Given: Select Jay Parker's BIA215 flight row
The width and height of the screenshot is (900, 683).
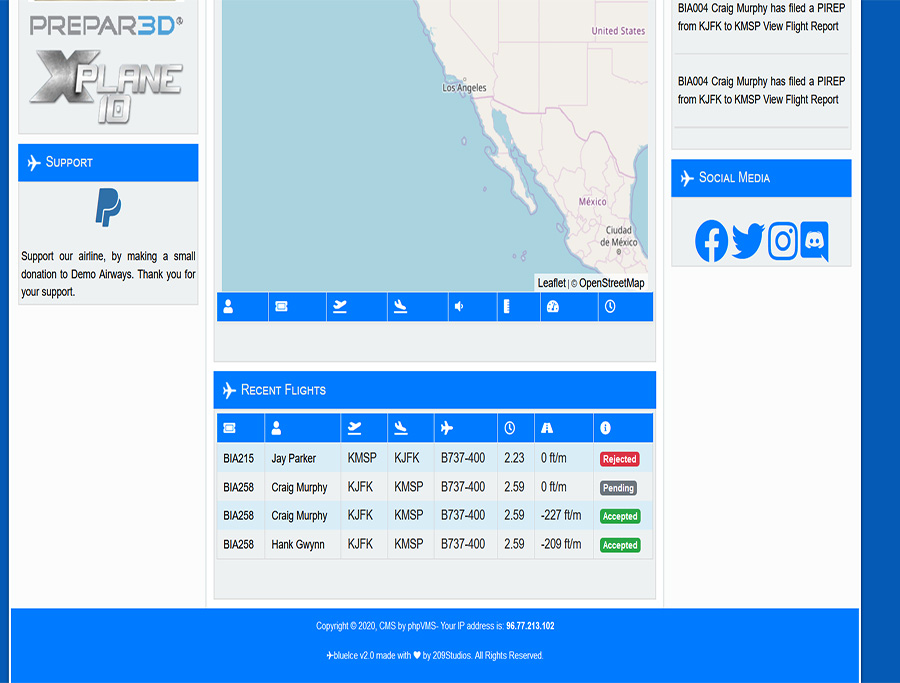Looking at the screenshot, I should (x=293, y=459).
